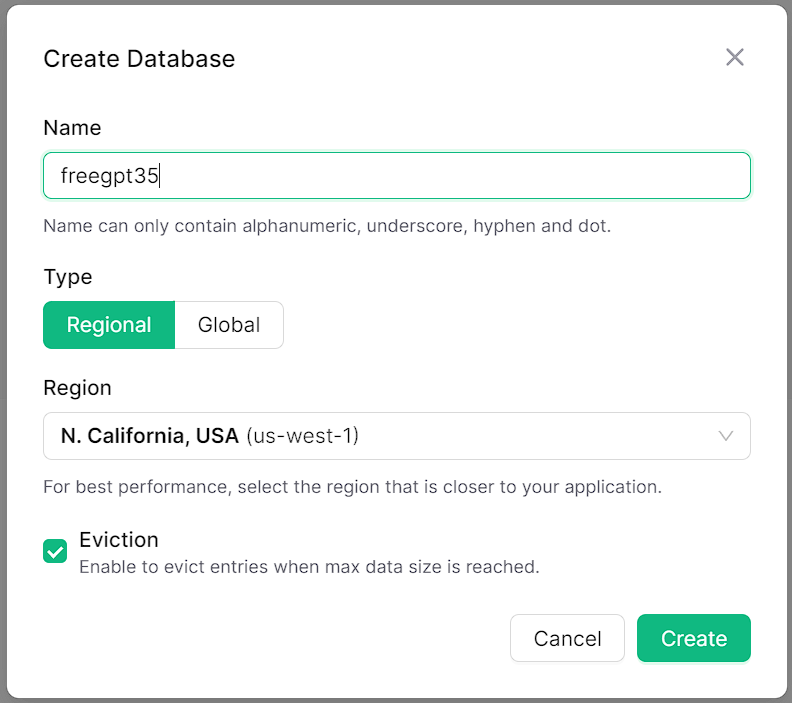Close the Create Database dialog
Screen dimensions: 792x703
(x=735, y=58)
